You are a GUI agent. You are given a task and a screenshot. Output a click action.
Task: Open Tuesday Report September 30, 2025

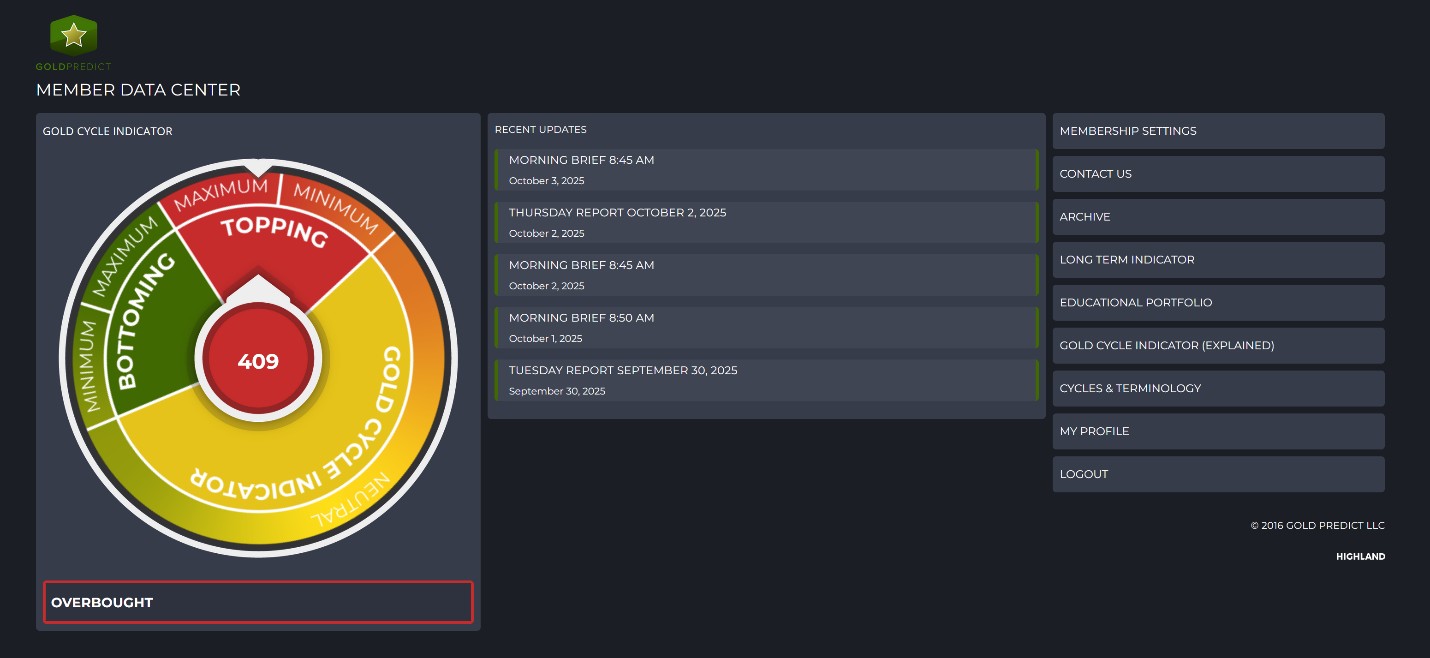pos(767,380)
